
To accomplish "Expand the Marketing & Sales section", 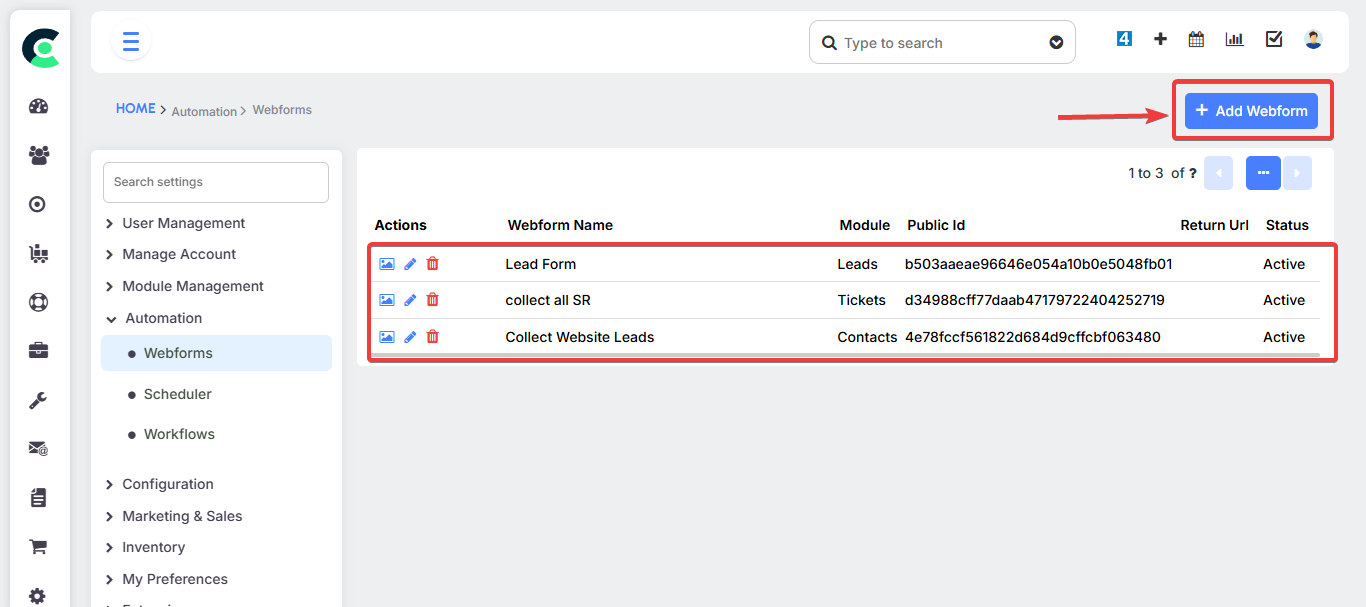I will pyautogui.click(x=182, y=516).
